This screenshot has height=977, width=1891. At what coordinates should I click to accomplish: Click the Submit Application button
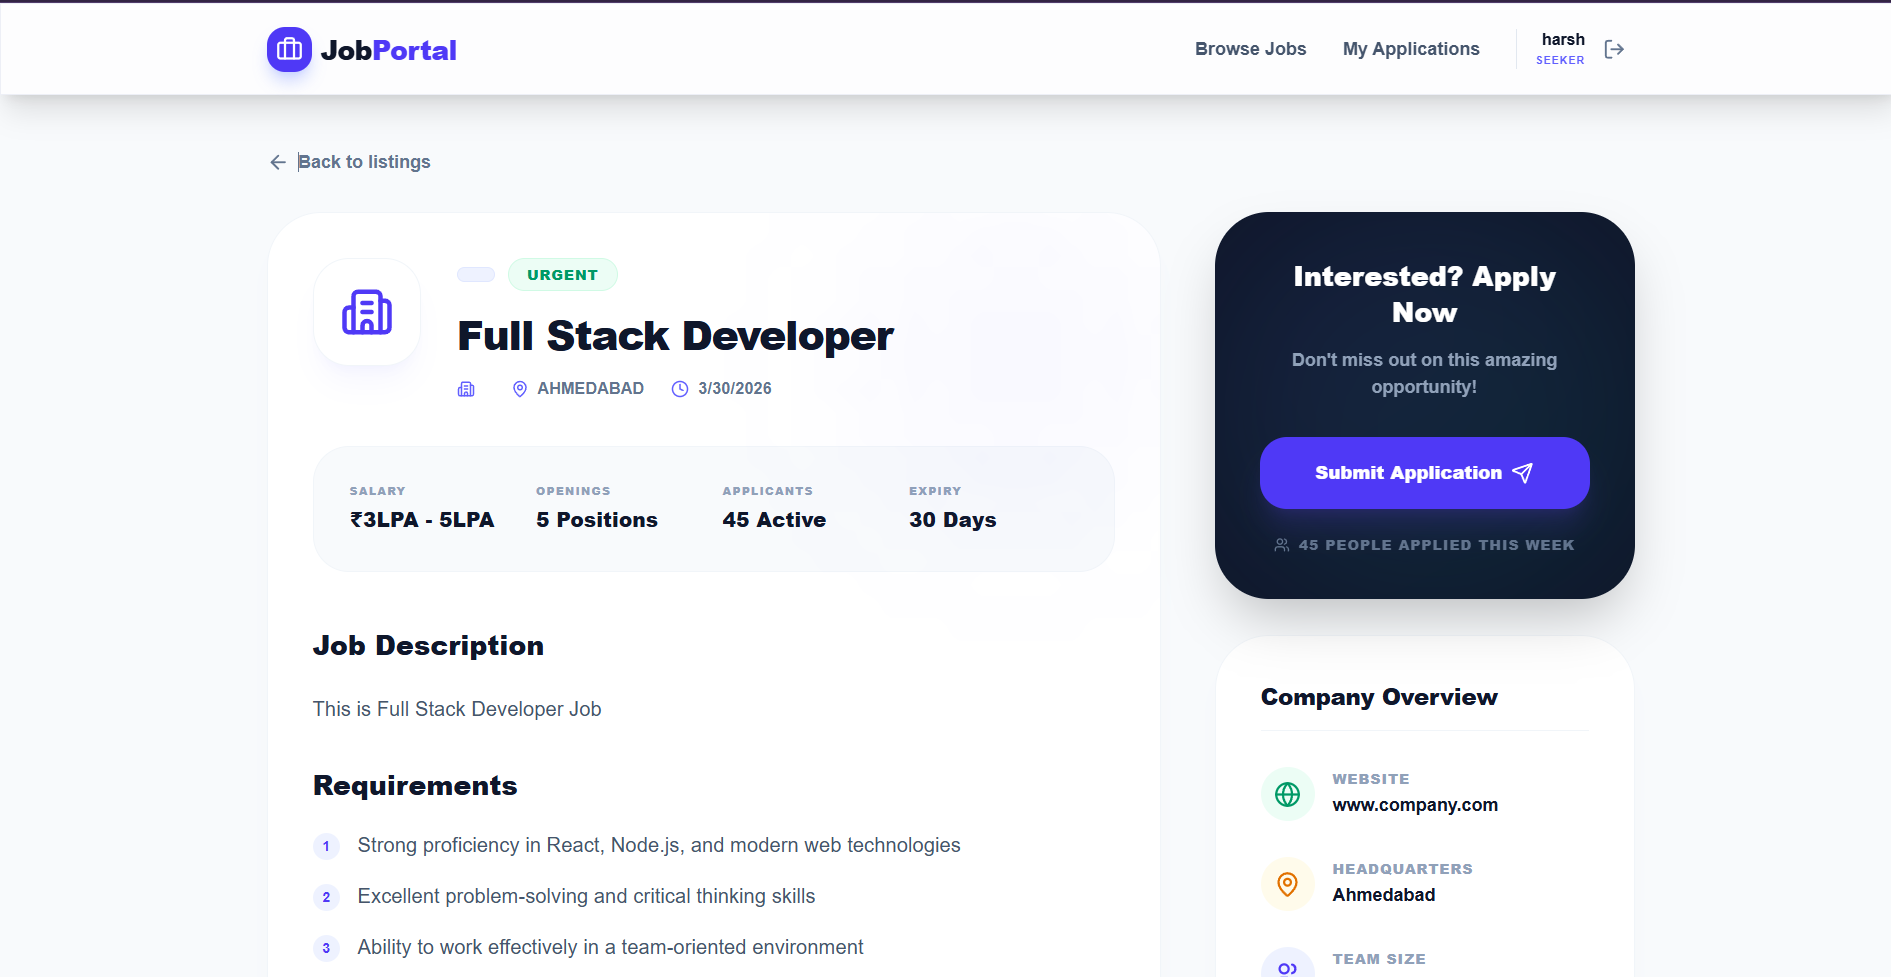click(1424, 473)
